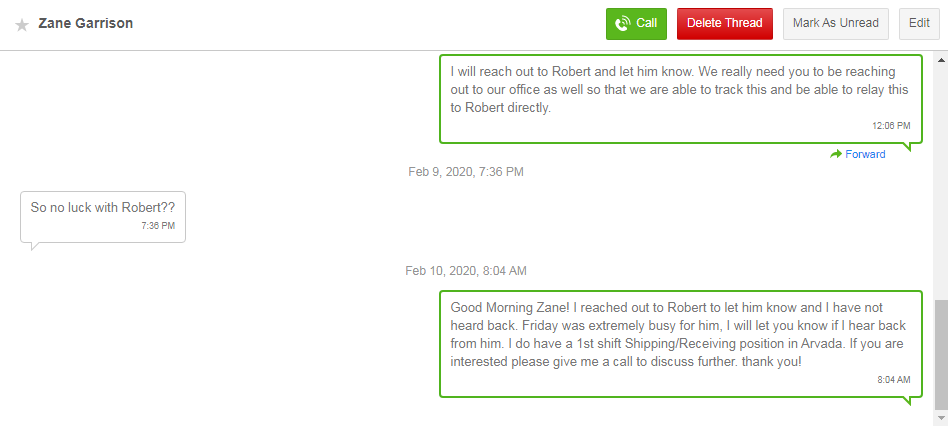The height and width of the screenshot is (426, 948).
Task: Click the phone icon on the Call button
Action: pyautogui.click(x=622, y=23)
